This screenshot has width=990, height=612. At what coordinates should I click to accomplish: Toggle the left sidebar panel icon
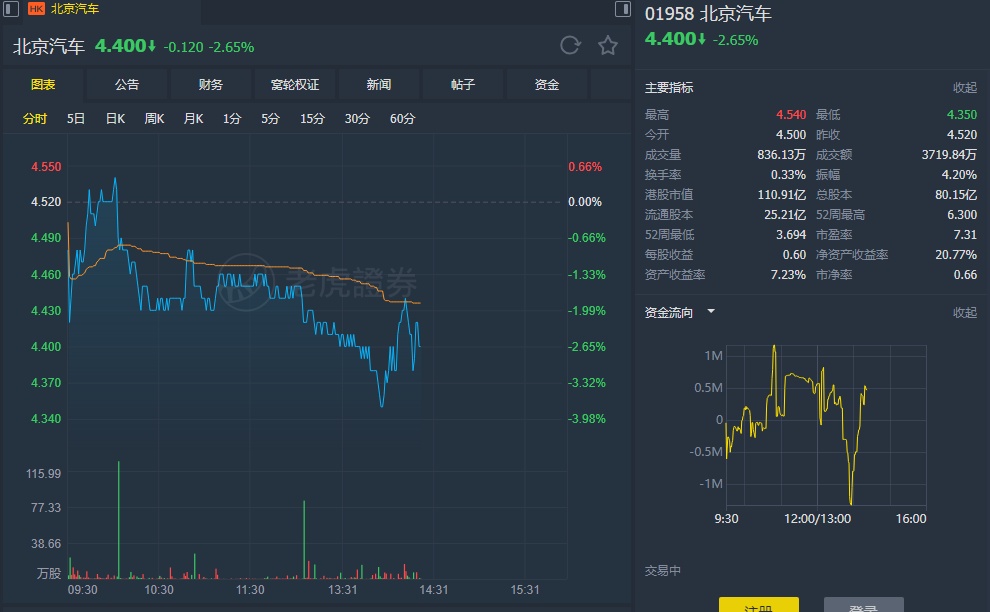(x=11, y=9)
